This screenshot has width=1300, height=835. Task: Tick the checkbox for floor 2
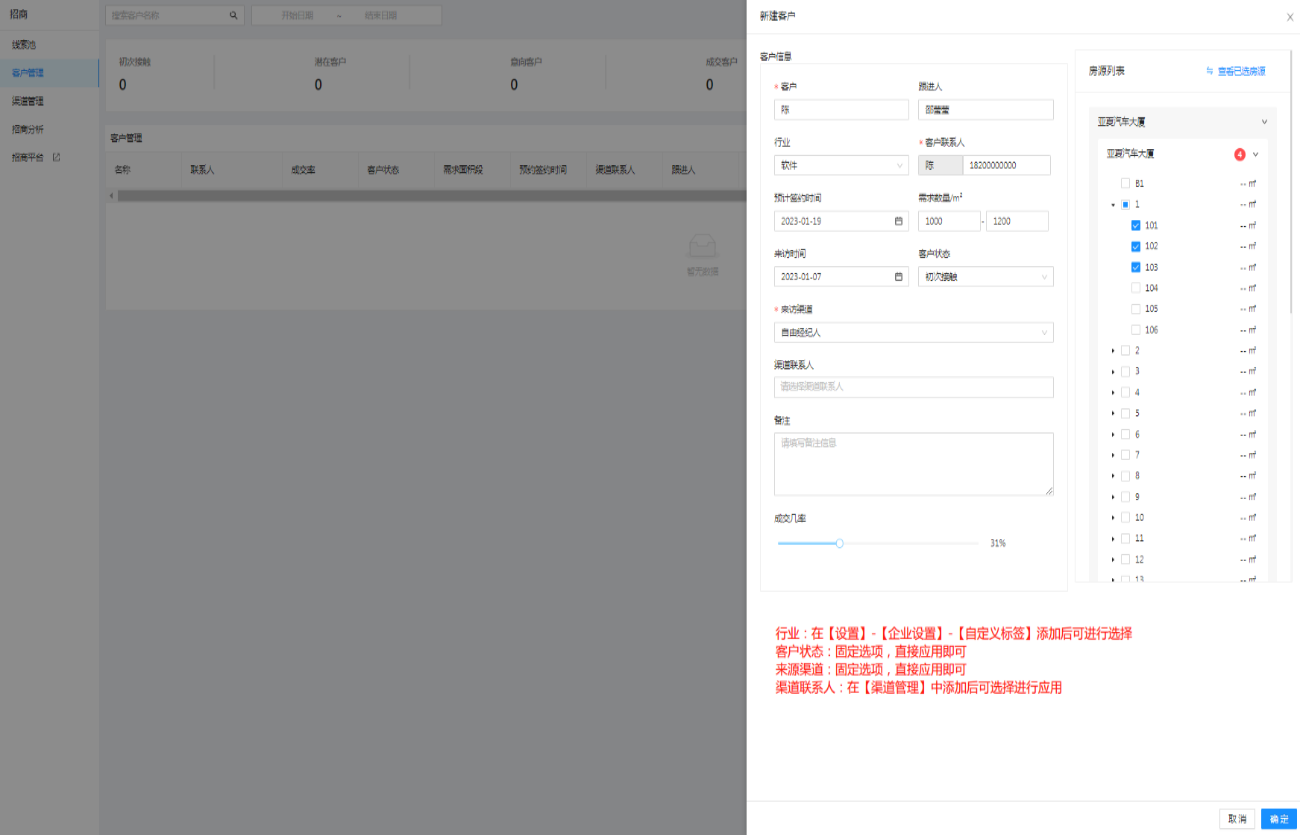click(1125, 351)
